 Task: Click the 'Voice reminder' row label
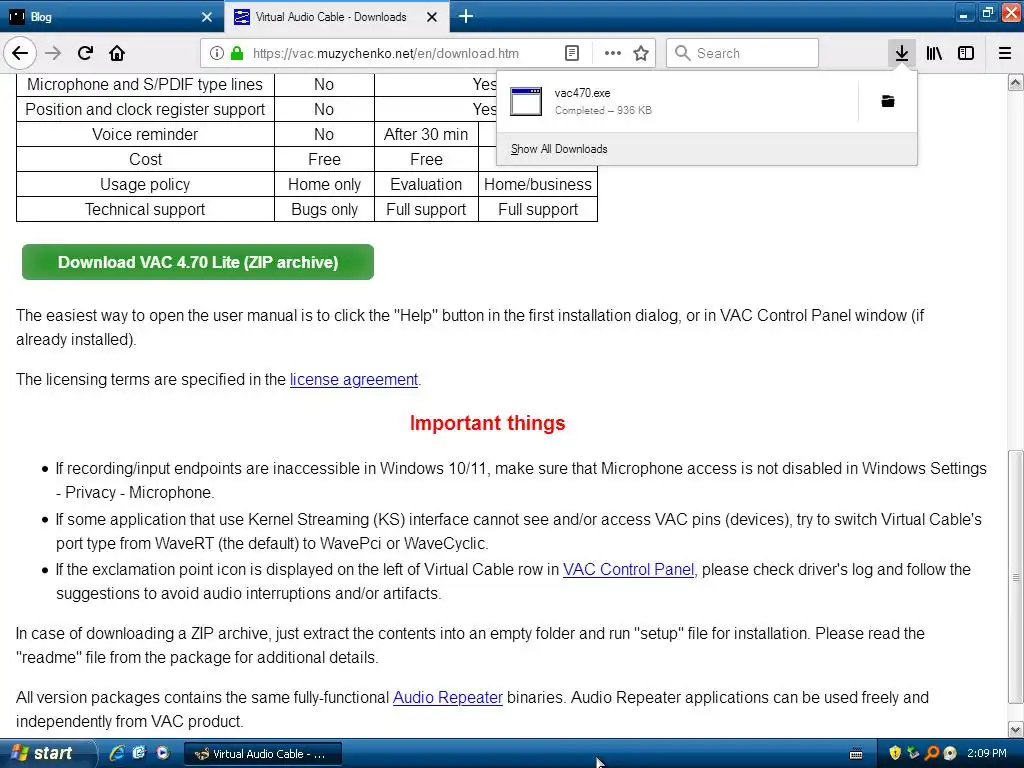(x=145, y=135)
